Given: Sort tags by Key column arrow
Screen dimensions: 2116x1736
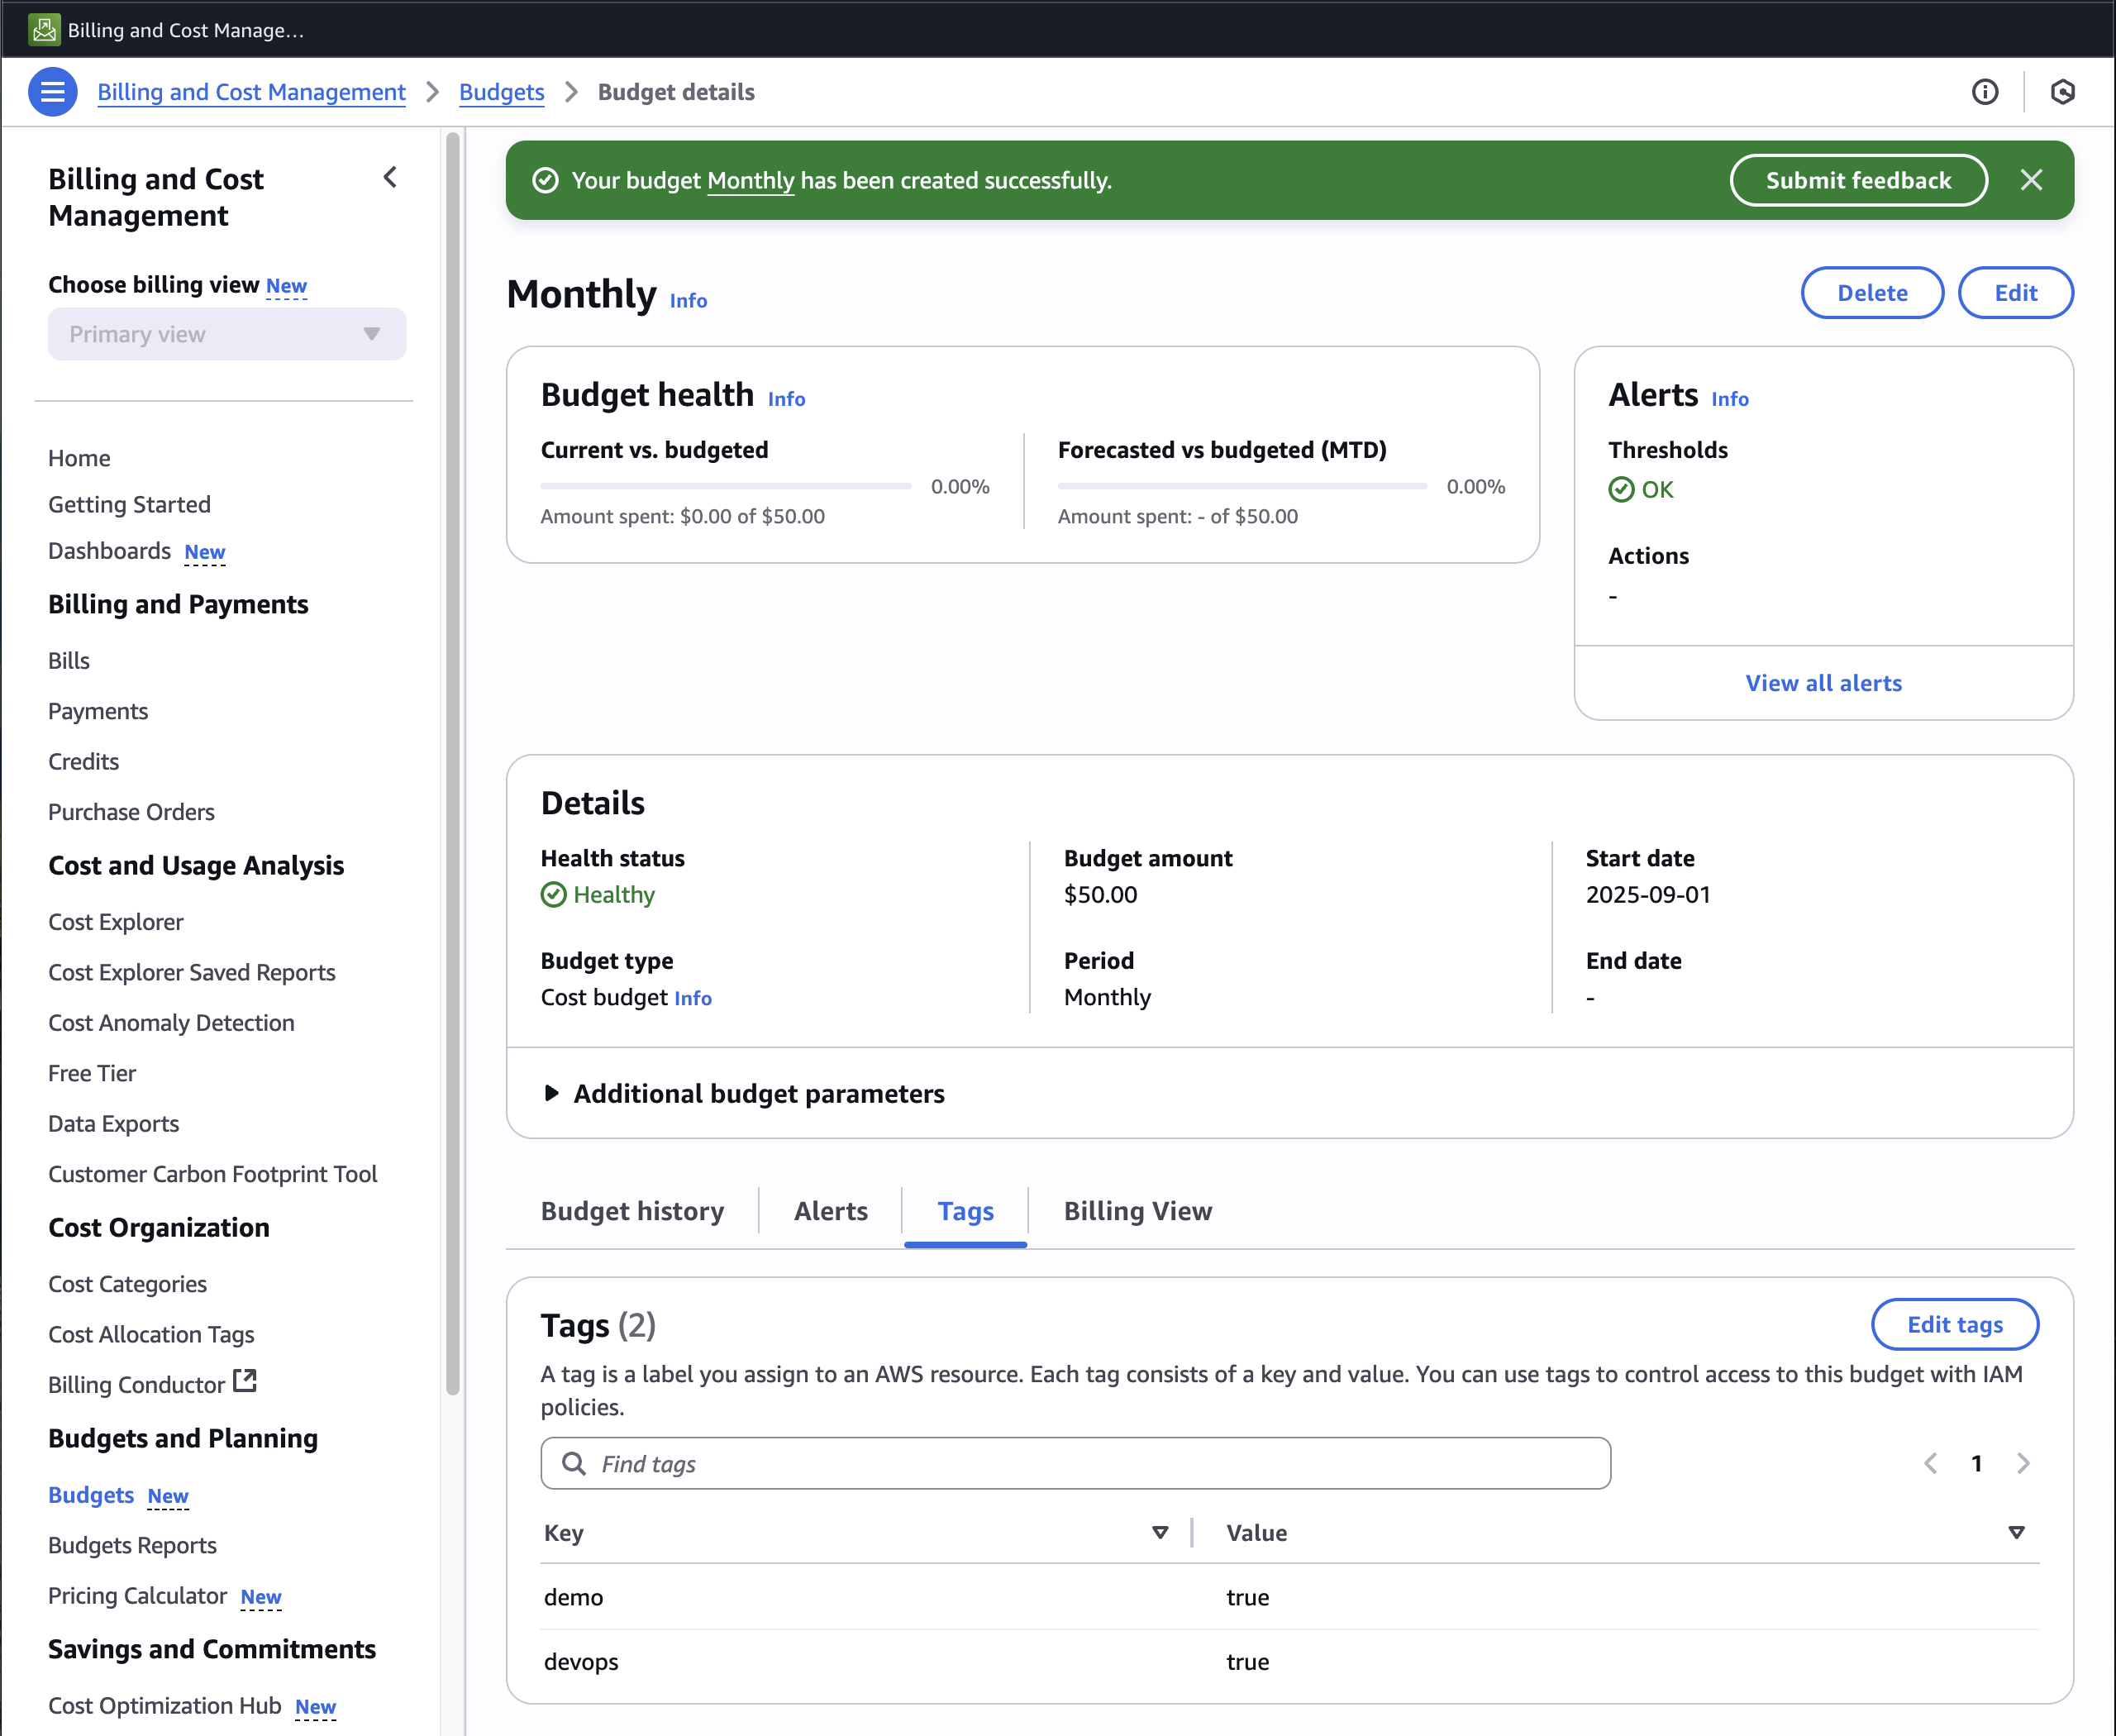Looking at the screenshot, I should pyautogui.click(x=1160, y=1532).
